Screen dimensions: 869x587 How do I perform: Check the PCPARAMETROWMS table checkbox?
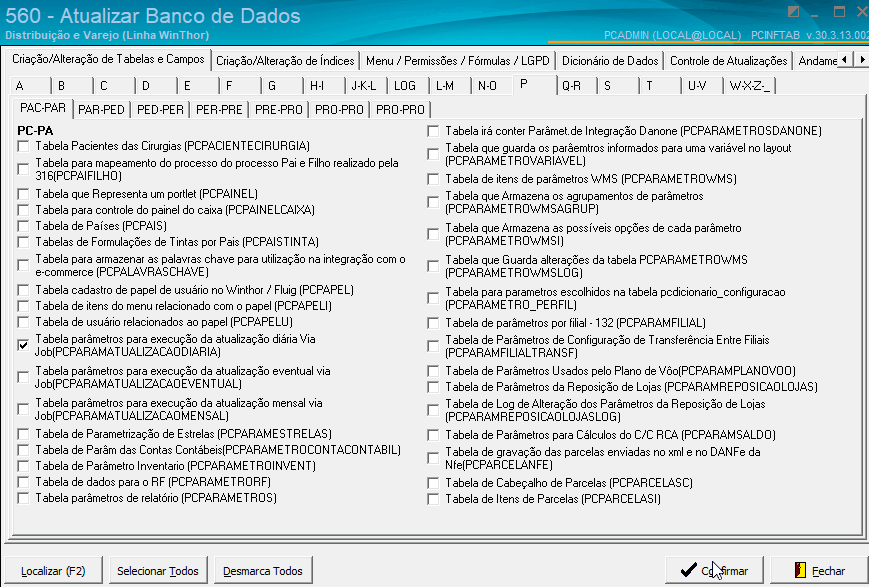(x=433, y=179)
